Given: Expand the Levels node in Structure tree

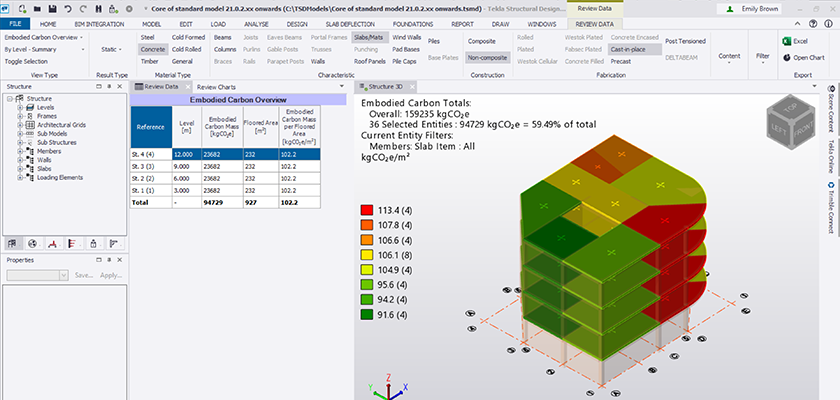Looking at the screenshot, I should point(20,107).
